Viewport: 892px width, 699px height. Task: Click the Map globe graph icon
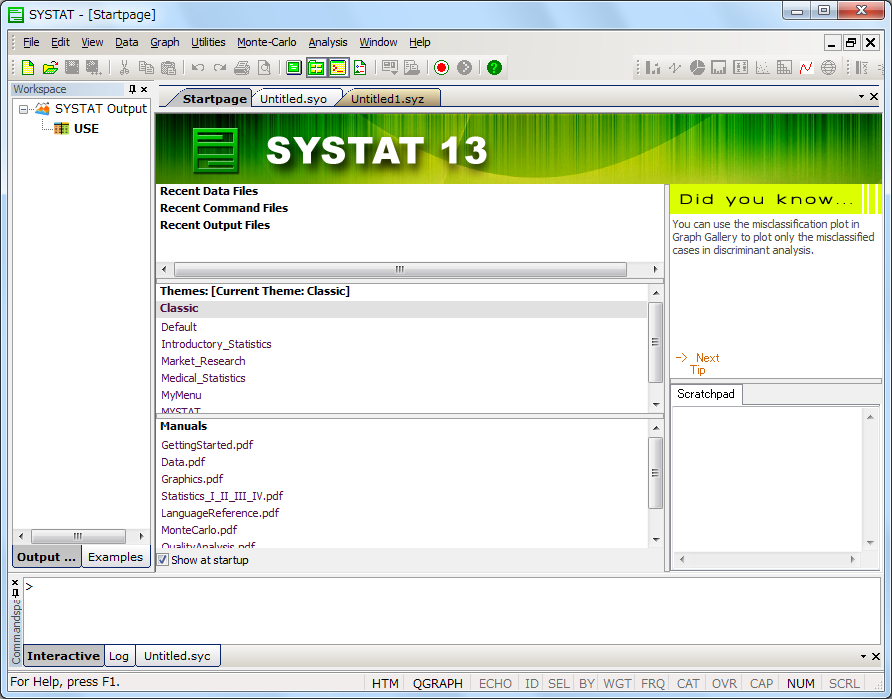828,68
